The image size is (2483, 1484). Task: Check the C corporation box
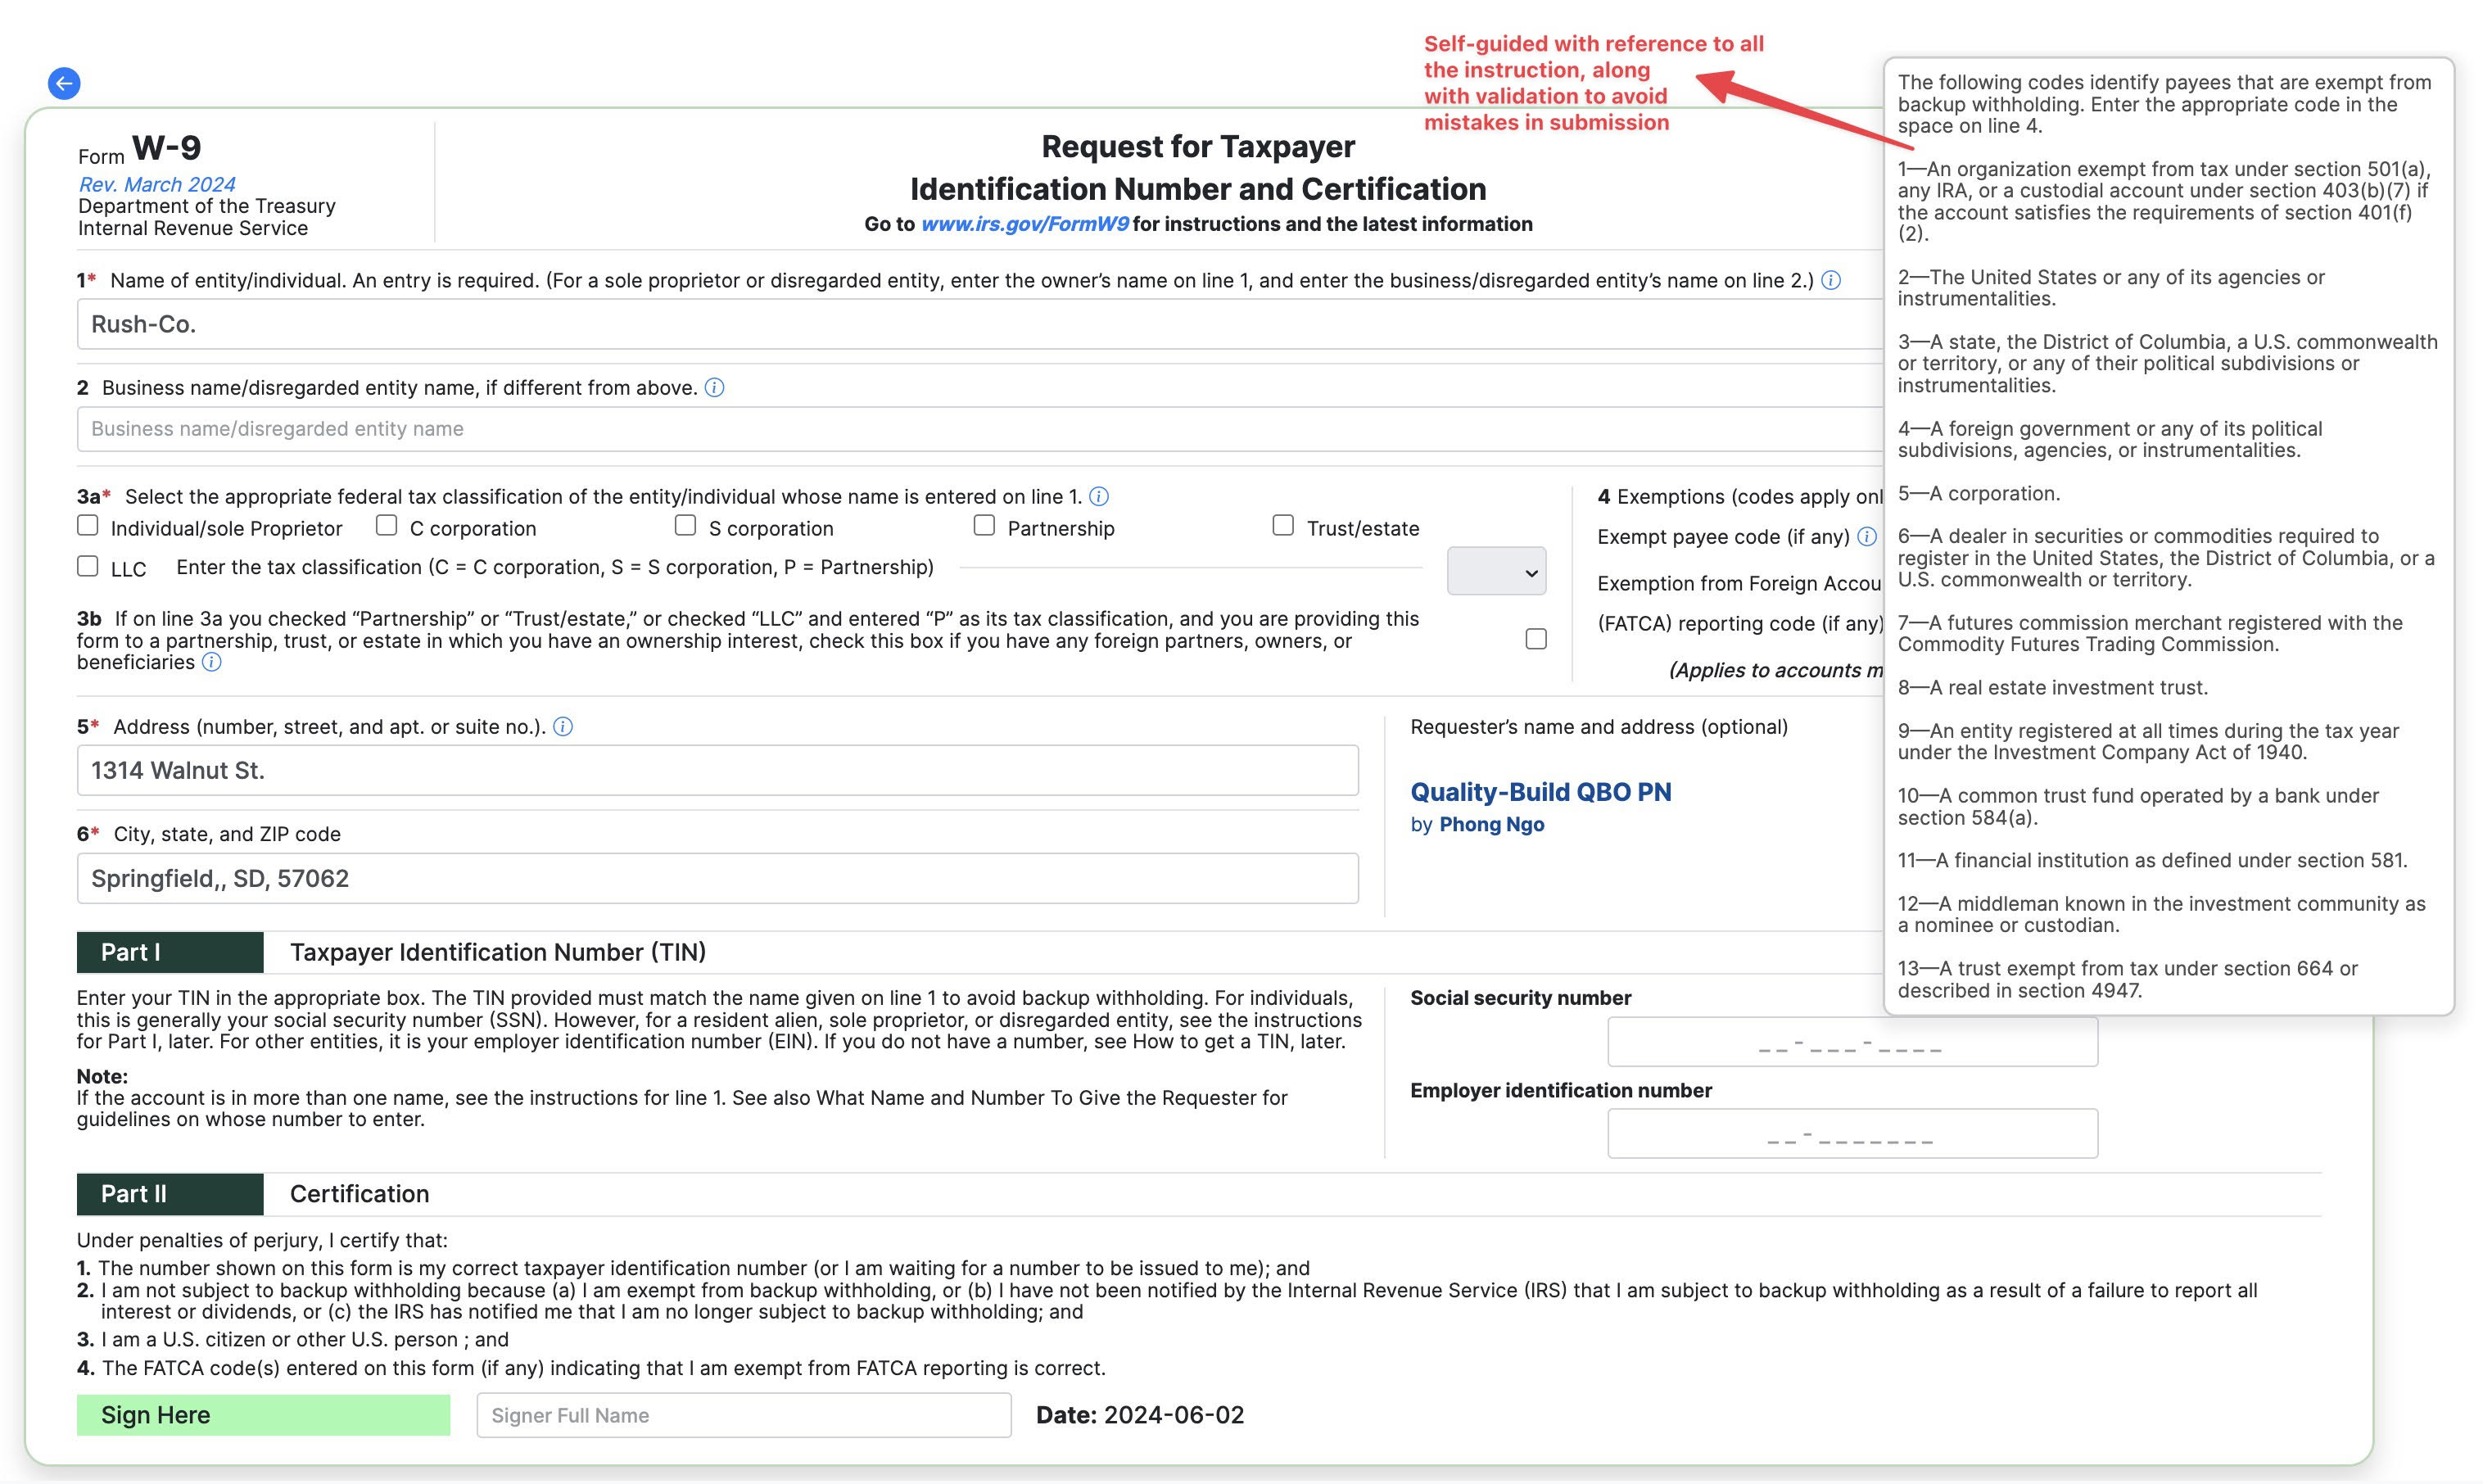(x=387, y=526)
